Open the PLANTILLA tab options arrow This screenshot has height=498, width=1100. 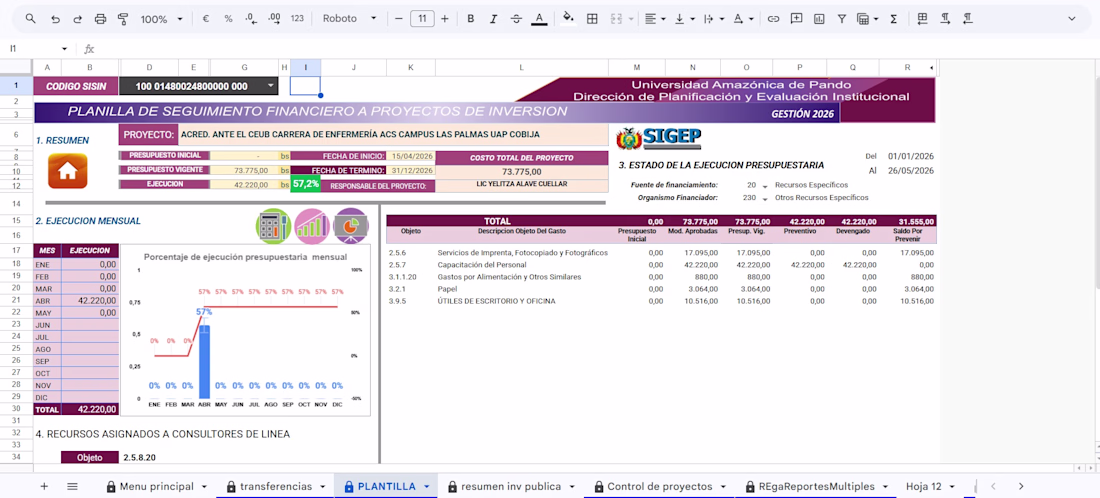click(427, 486)
